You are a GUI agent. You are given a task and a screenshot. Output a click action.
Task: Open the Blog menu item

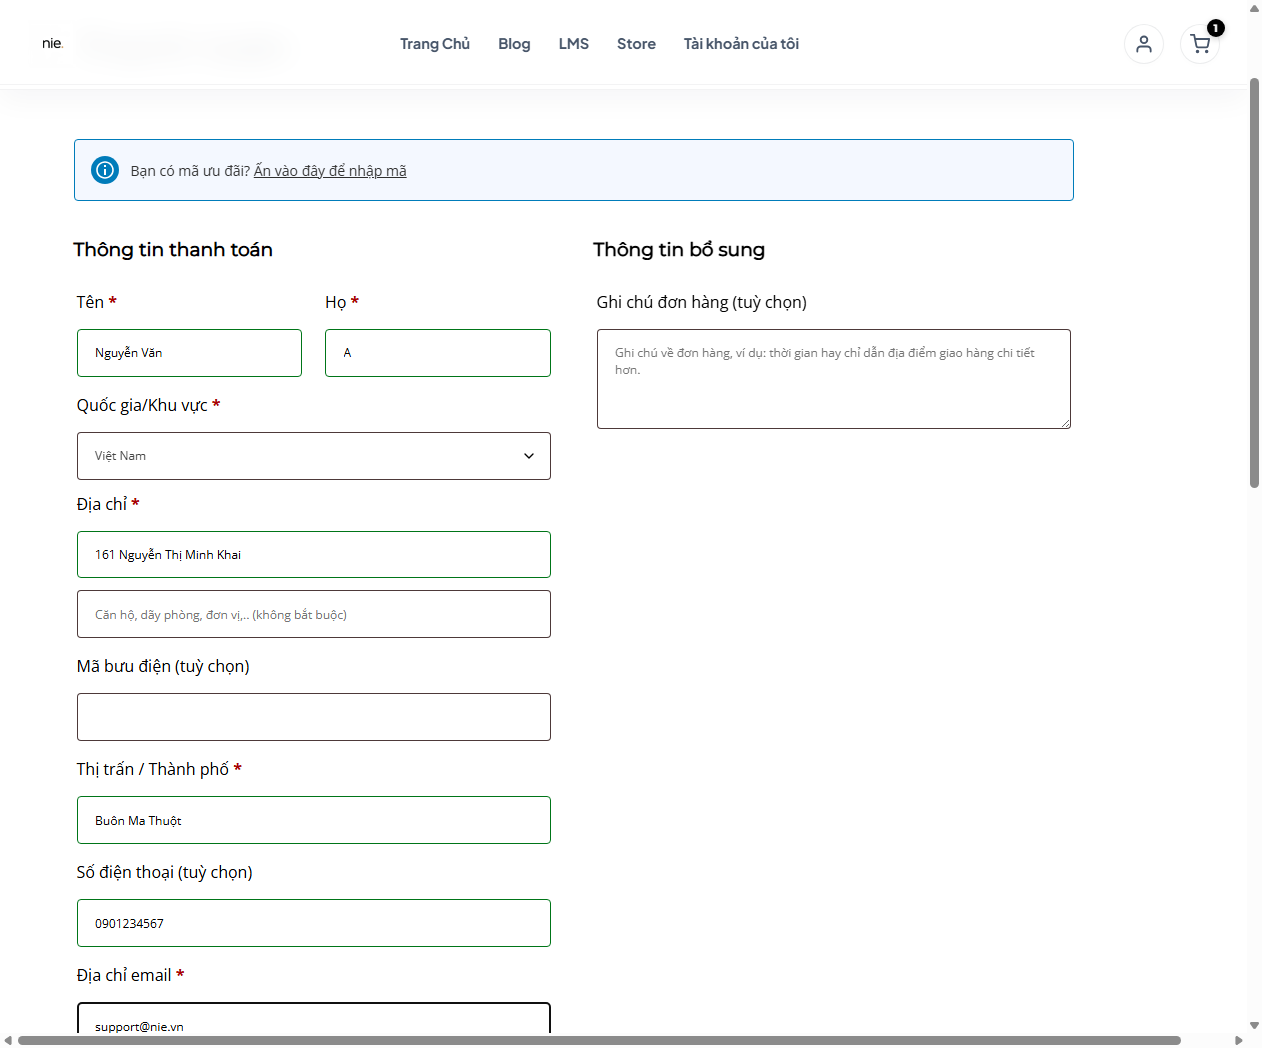(514, 44)
